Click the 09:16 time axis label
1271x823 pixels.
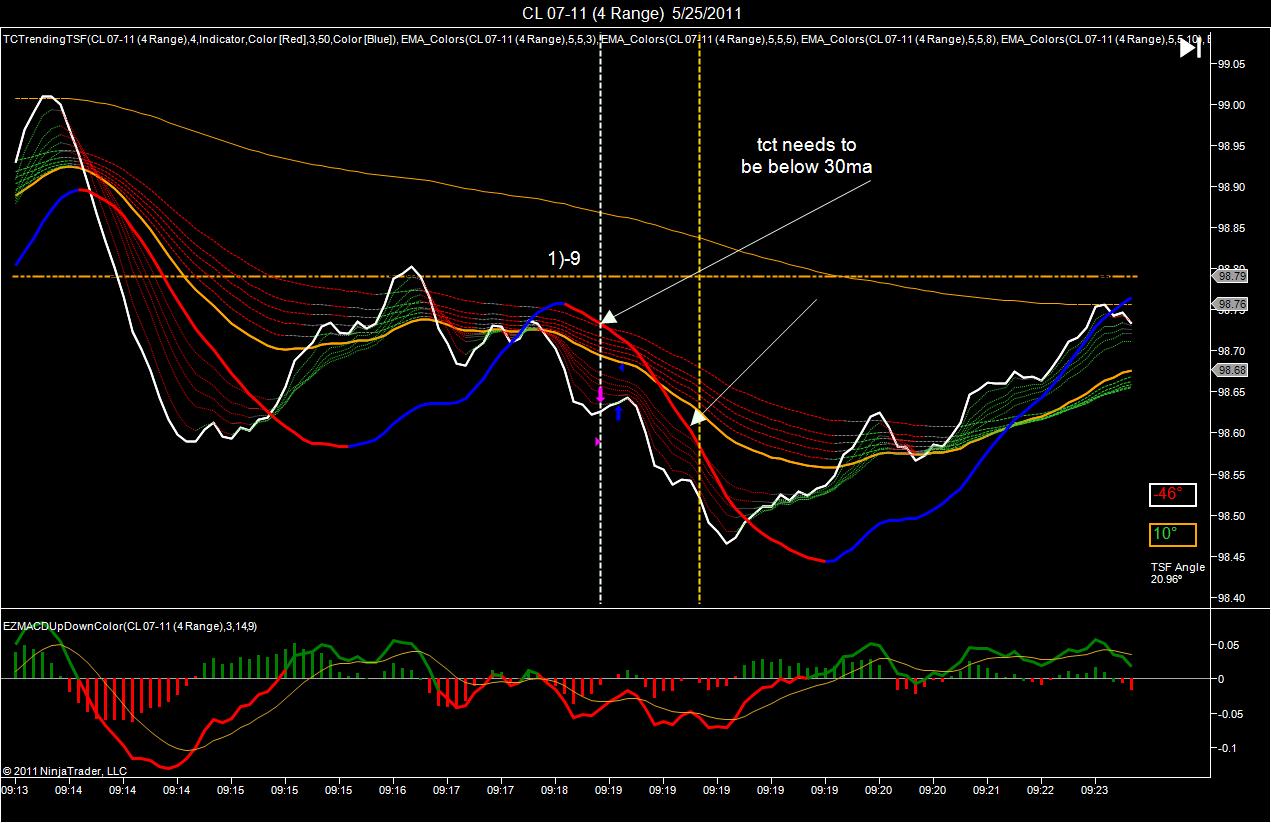(393, 789)
